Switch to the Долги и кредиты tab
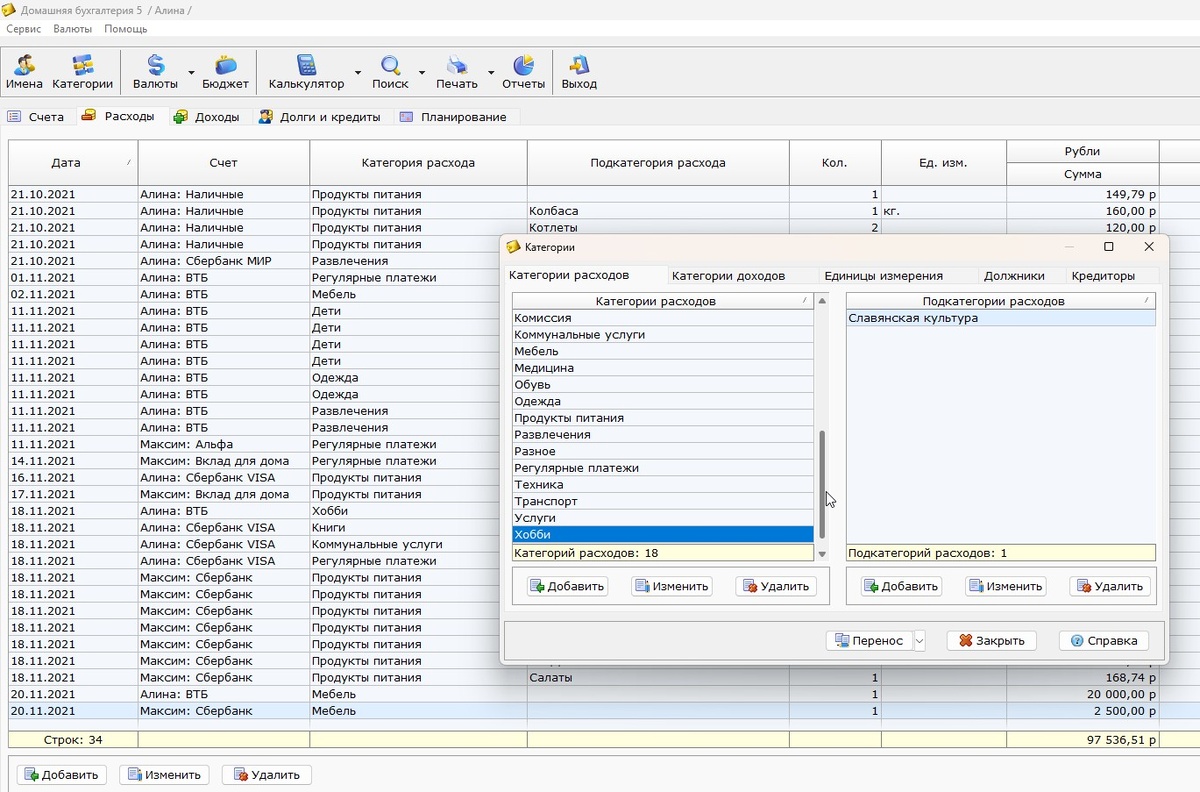 click(320, 117)
